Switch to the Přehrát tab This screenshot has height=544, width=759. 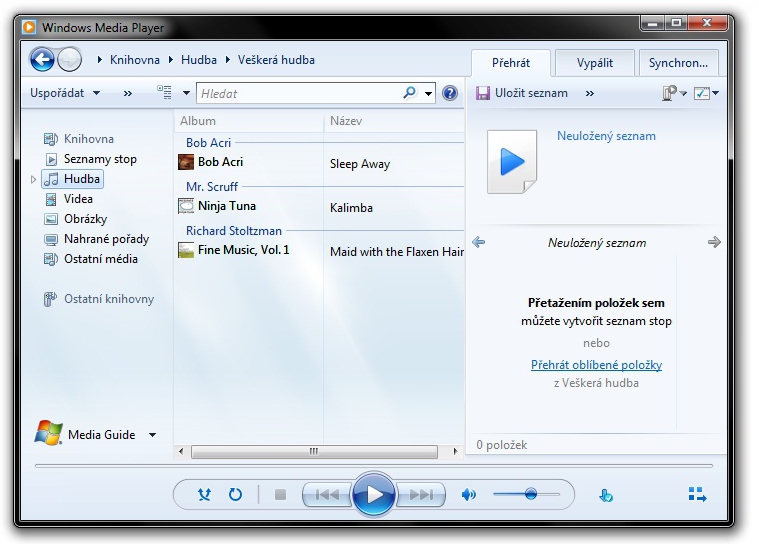[x=511, y=63]
